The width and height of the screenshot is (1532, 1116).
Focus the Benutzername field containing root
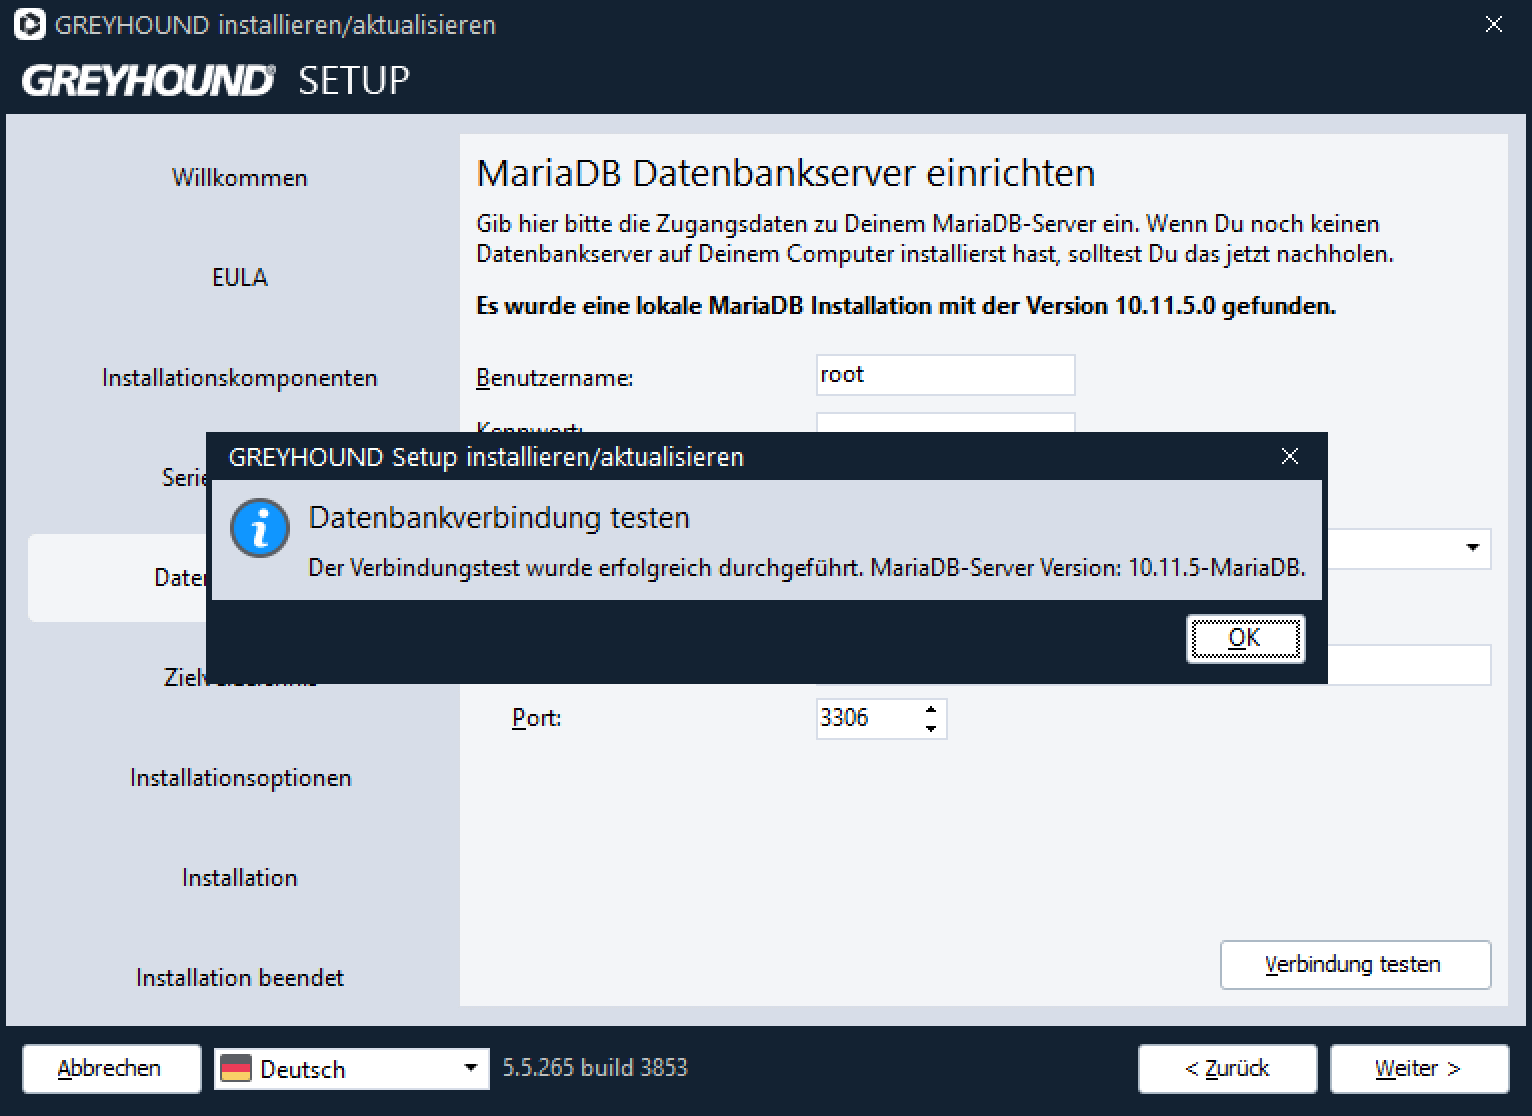click(945, 375)
